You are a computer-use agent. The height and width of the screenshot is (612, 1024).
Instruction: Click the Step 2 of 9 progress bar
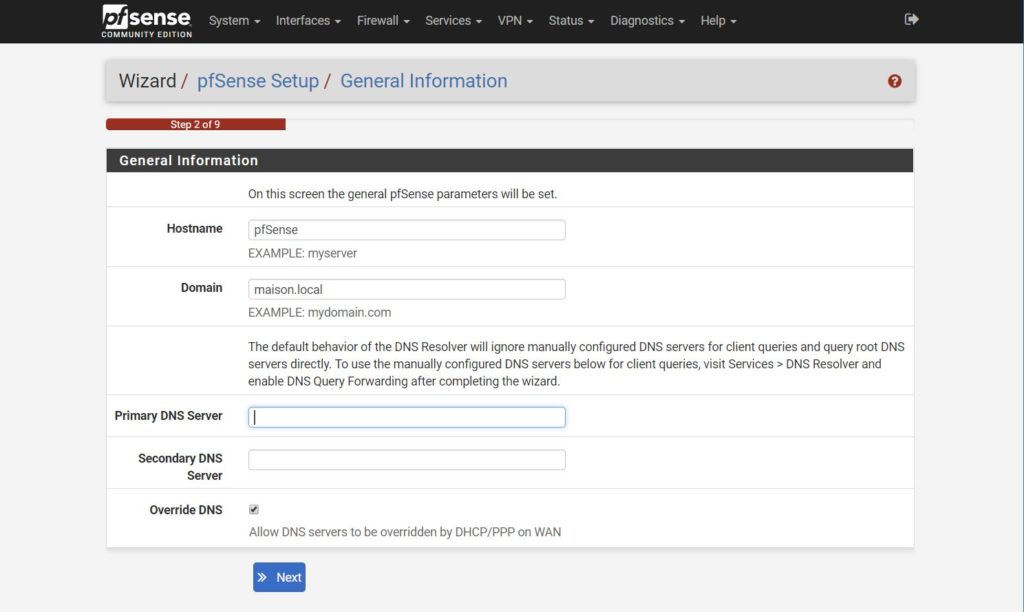(x=196, y=124)
